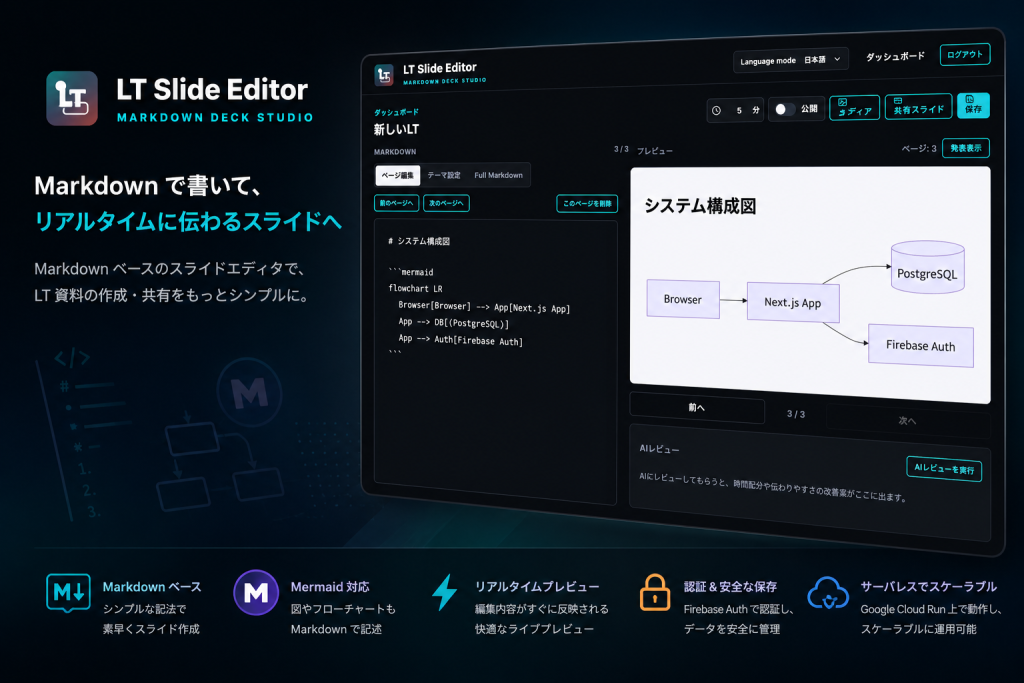Go to 前のページへ button
This screenshot has width=1024, height=683.
396,203
